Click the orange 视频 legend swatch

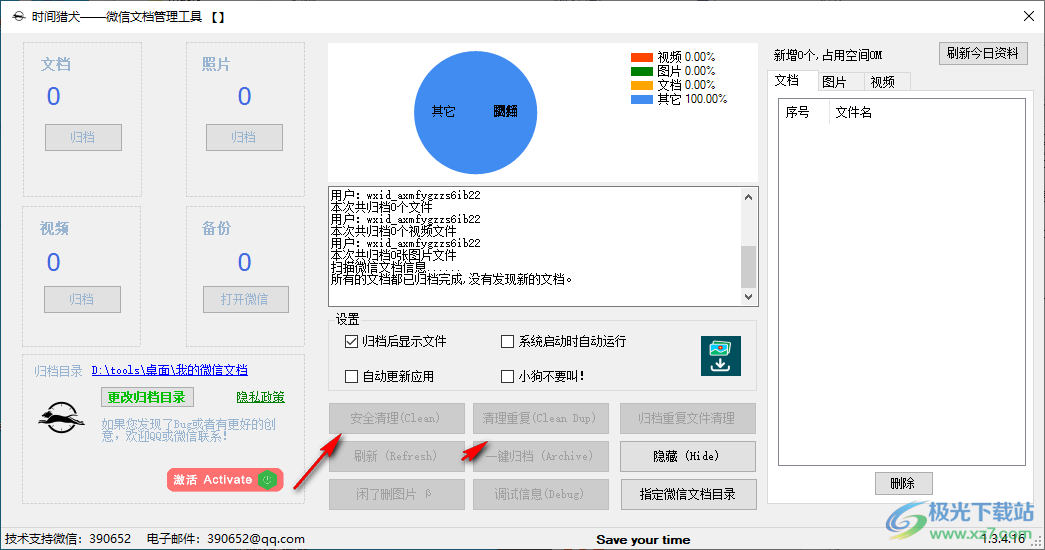point(642,57)
